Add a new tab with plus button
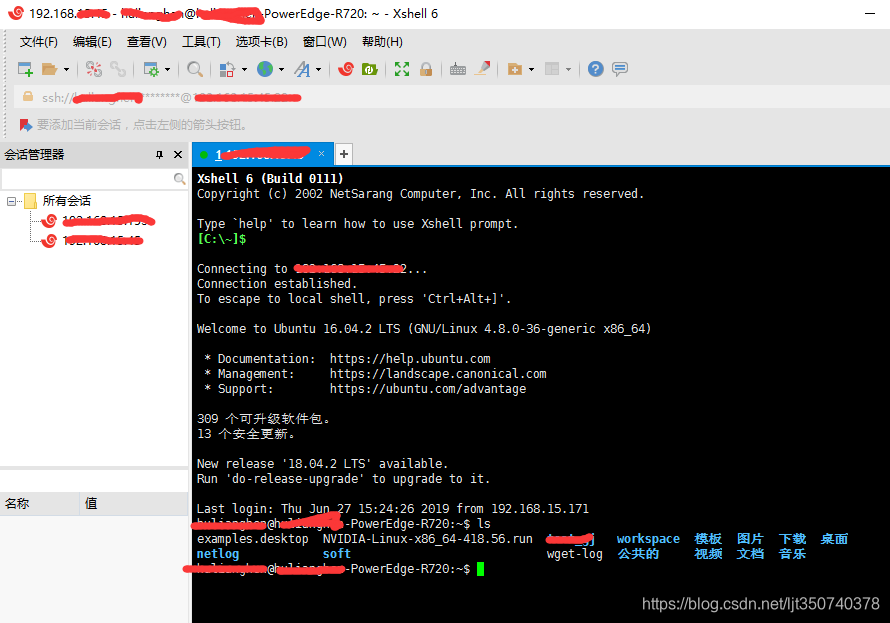 pos(344,154)
